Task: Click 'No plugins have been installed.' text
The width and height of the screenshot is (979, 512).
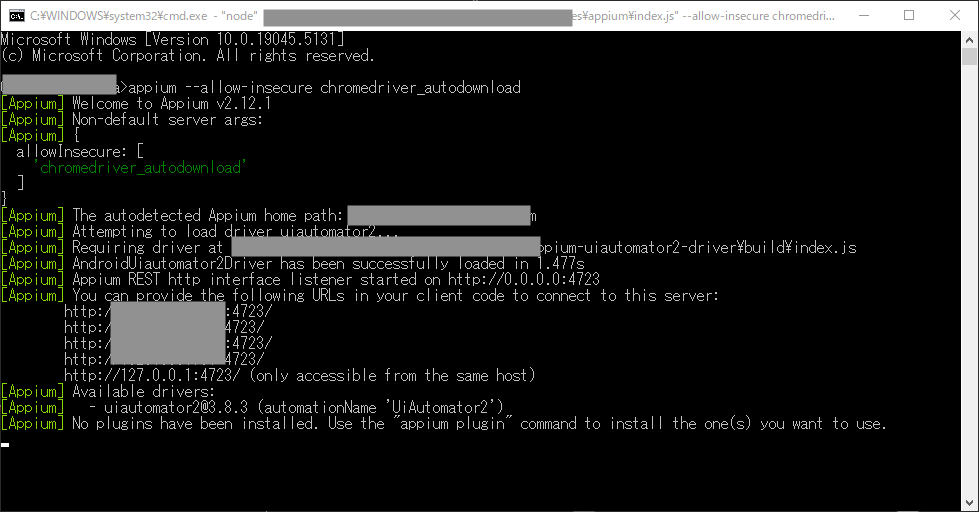Action: [197, 423]
